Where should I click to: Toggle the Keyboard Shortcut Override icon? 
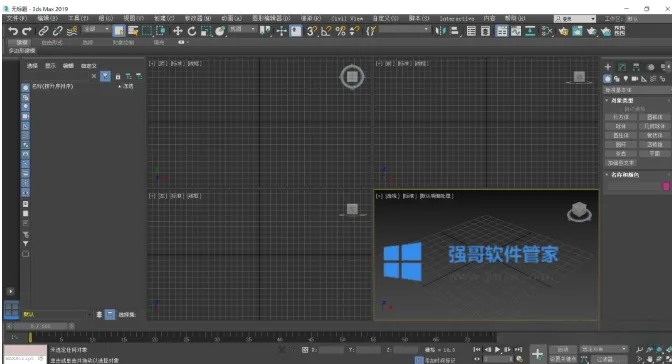click(296, 31)
